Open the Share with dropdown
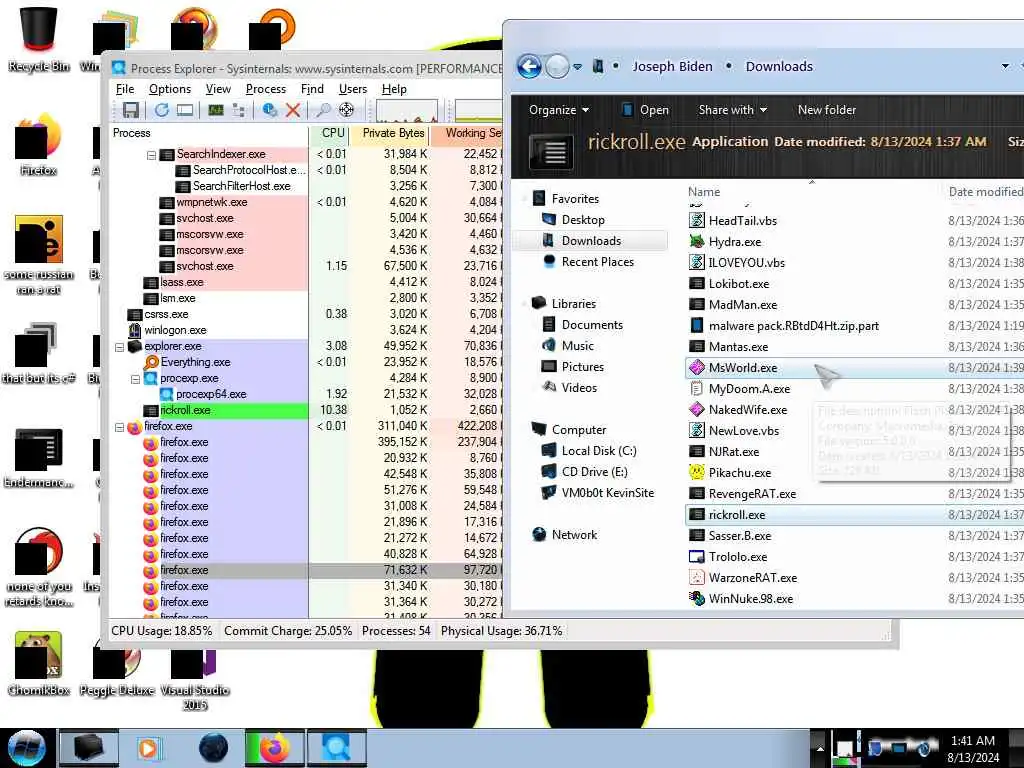1024x768 pixels. coord(732,110)
